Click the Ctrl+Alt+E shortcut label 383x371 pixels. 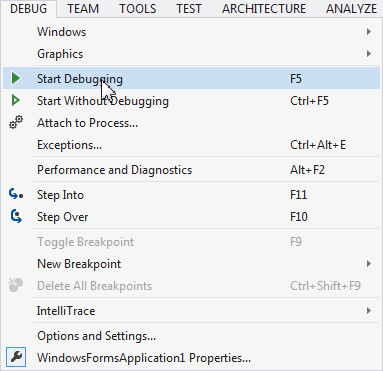[x=318, y=145]
